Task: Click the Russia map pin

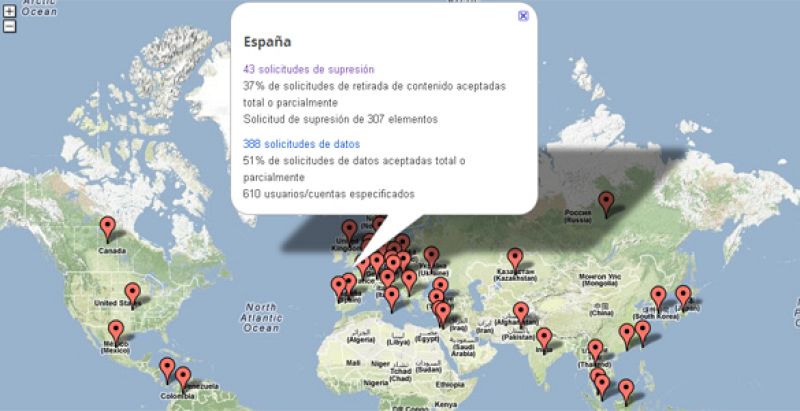Action: click(606, 202)
